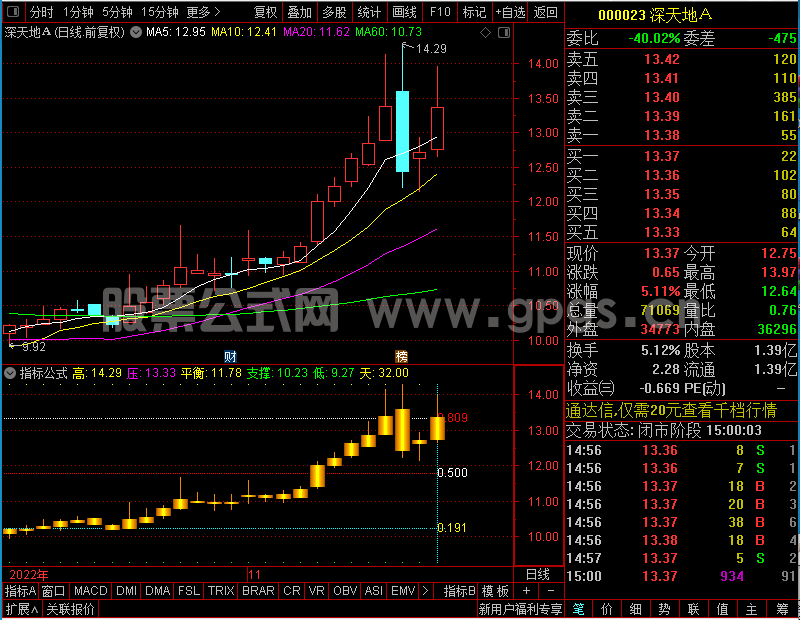Click the panel icon left of 分时

tap(14, 11)
